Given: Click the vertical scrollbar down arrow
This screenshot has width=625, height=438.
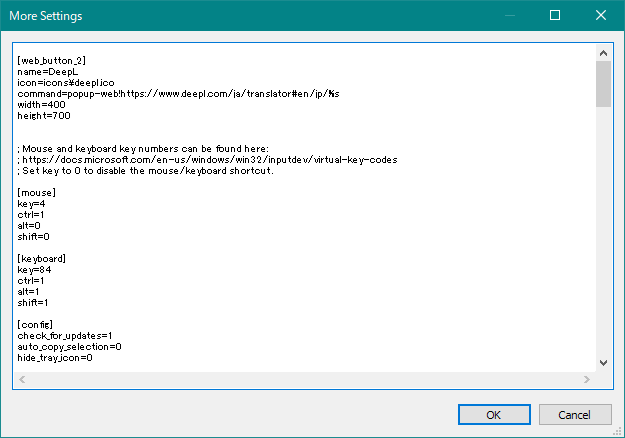Looking at the screenshot, I should click(x=603, y=363).
